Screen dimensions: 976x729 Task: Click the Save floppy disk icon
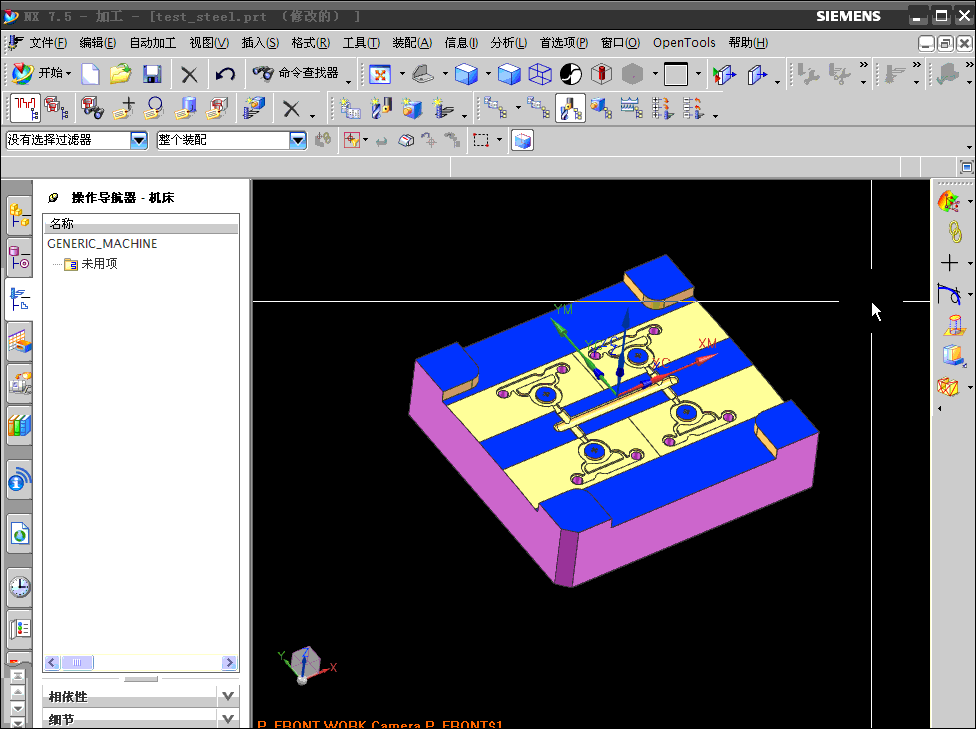[x=152, y=74]
